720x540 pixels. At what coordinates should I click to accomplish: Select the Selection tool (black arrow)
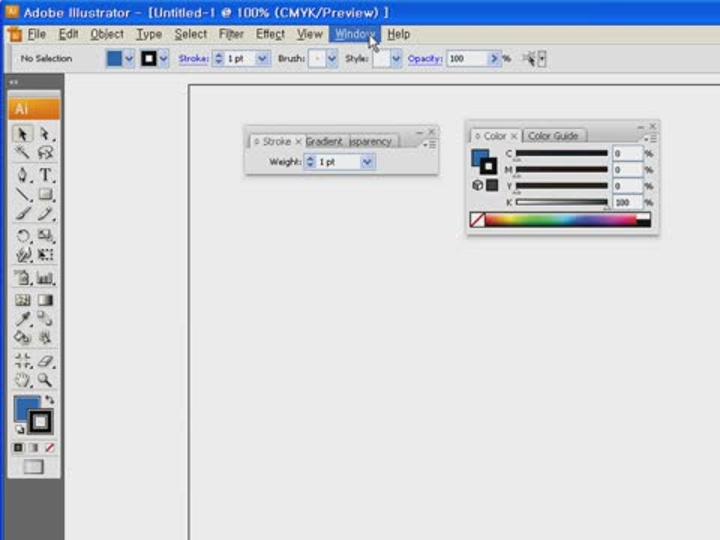(x=22, y=134)
